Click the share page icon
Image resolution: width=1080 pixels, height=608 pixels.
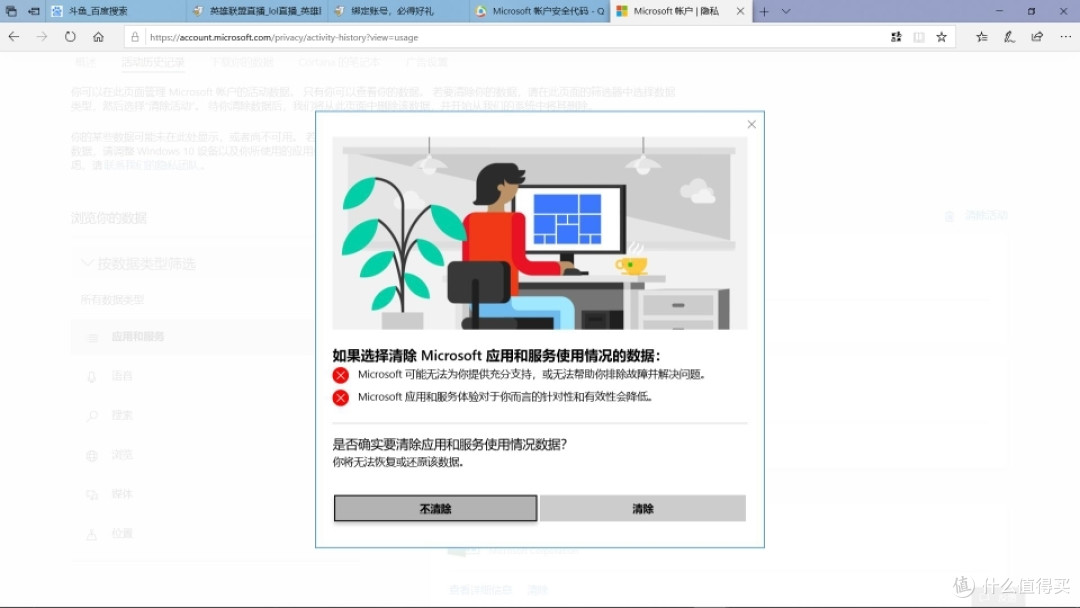click(x=1037, y=37)
